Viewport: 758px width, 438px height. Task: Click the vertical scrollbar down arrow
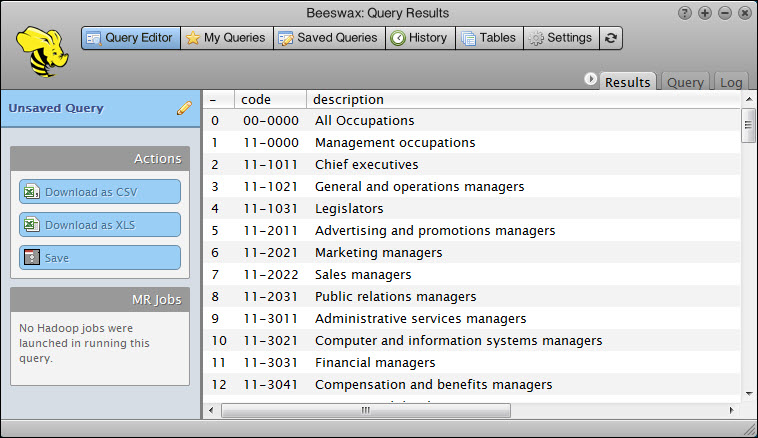pos(748,394)
